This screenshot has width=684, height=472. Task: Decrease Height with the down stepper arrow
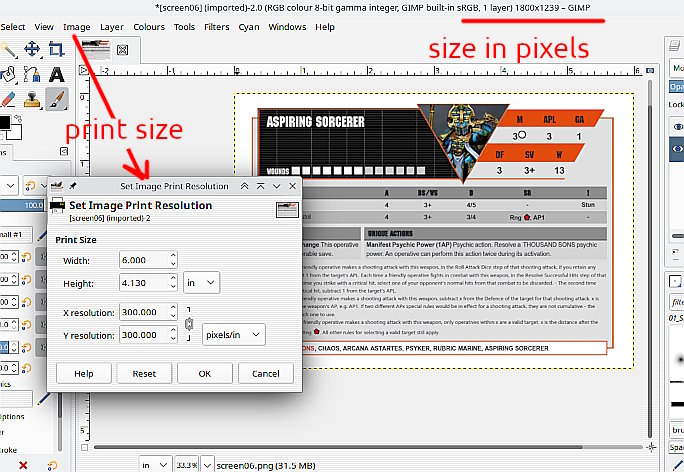pos(173,287)
